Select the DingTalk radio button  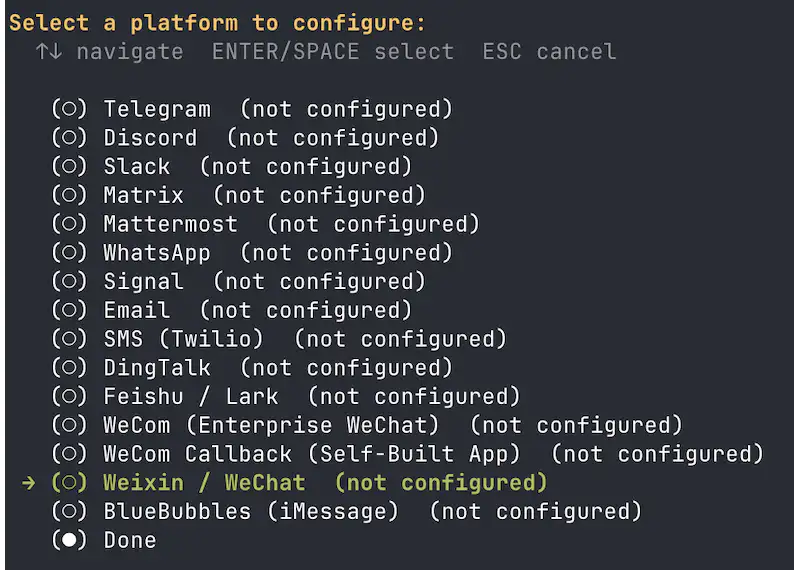[68, 368]
